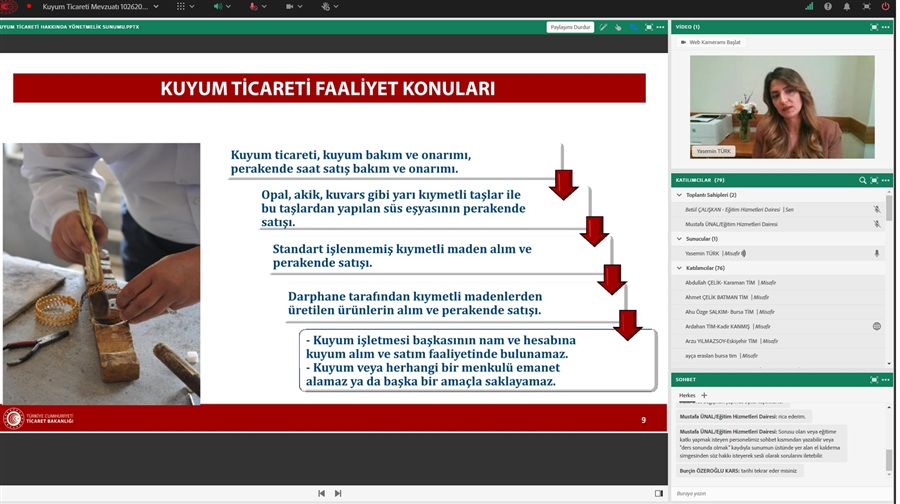Collapse the 'Toplantı Sahipleri' group
This screenshot has height=504, width=900.
(x=680, y=195)
